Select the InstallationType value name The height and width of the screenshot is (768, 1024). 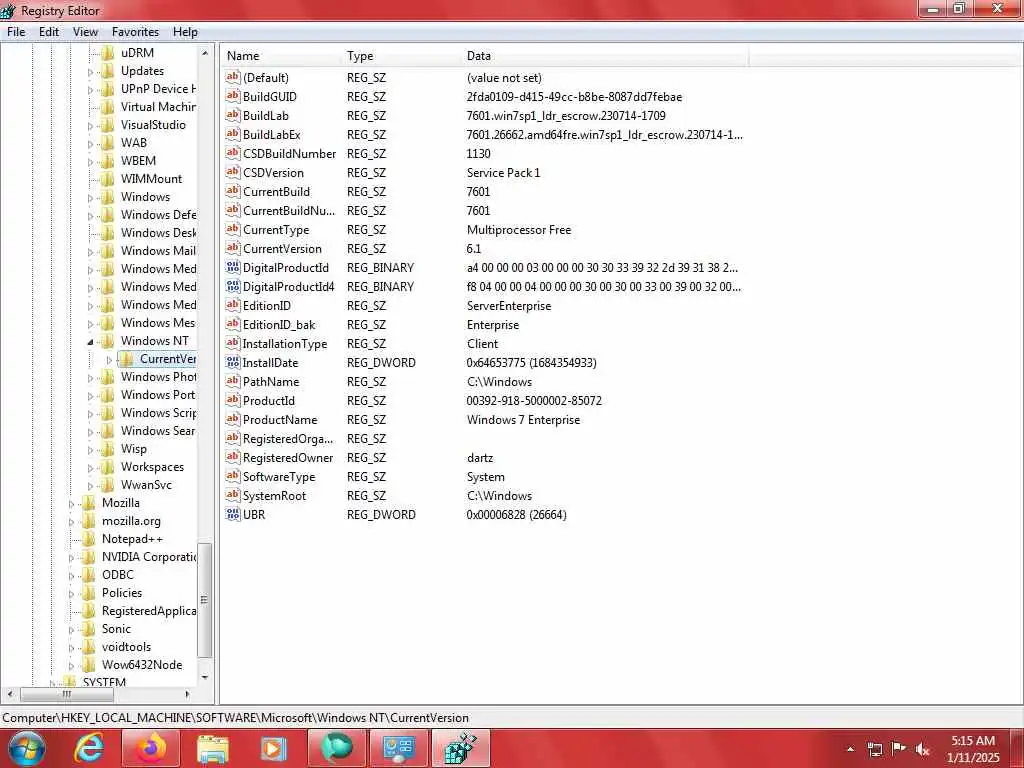point(285,344)
